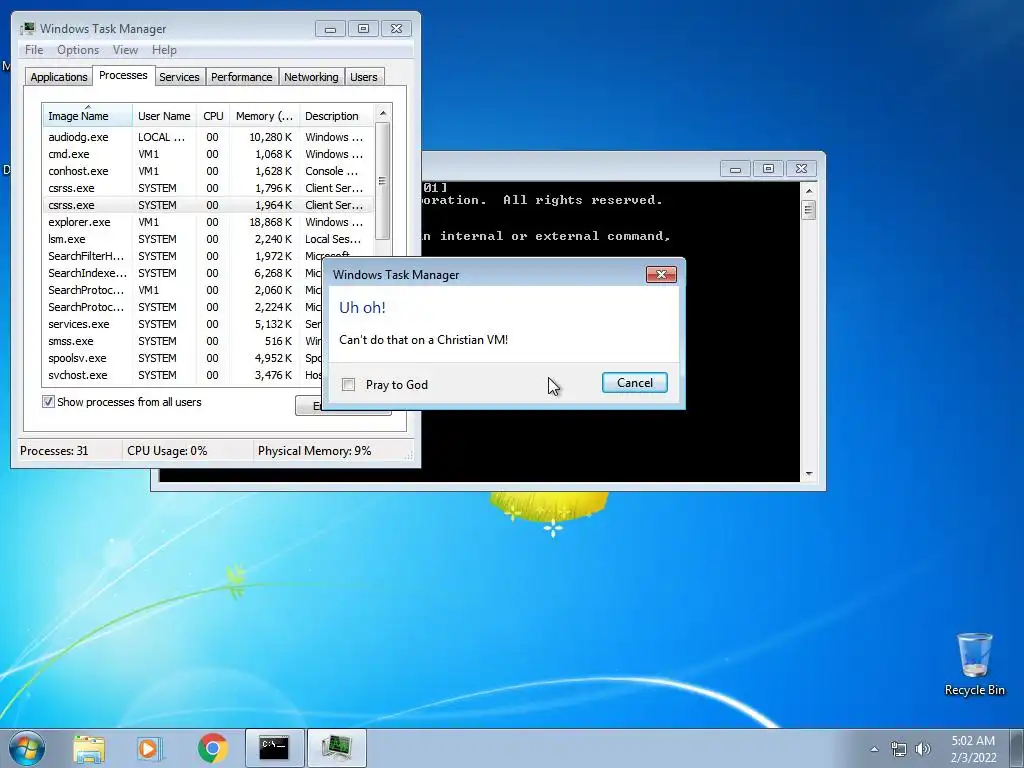1024x768 pixels.
Task: Click CPU Usage: 0% in status bar
Action: point(167,451)
